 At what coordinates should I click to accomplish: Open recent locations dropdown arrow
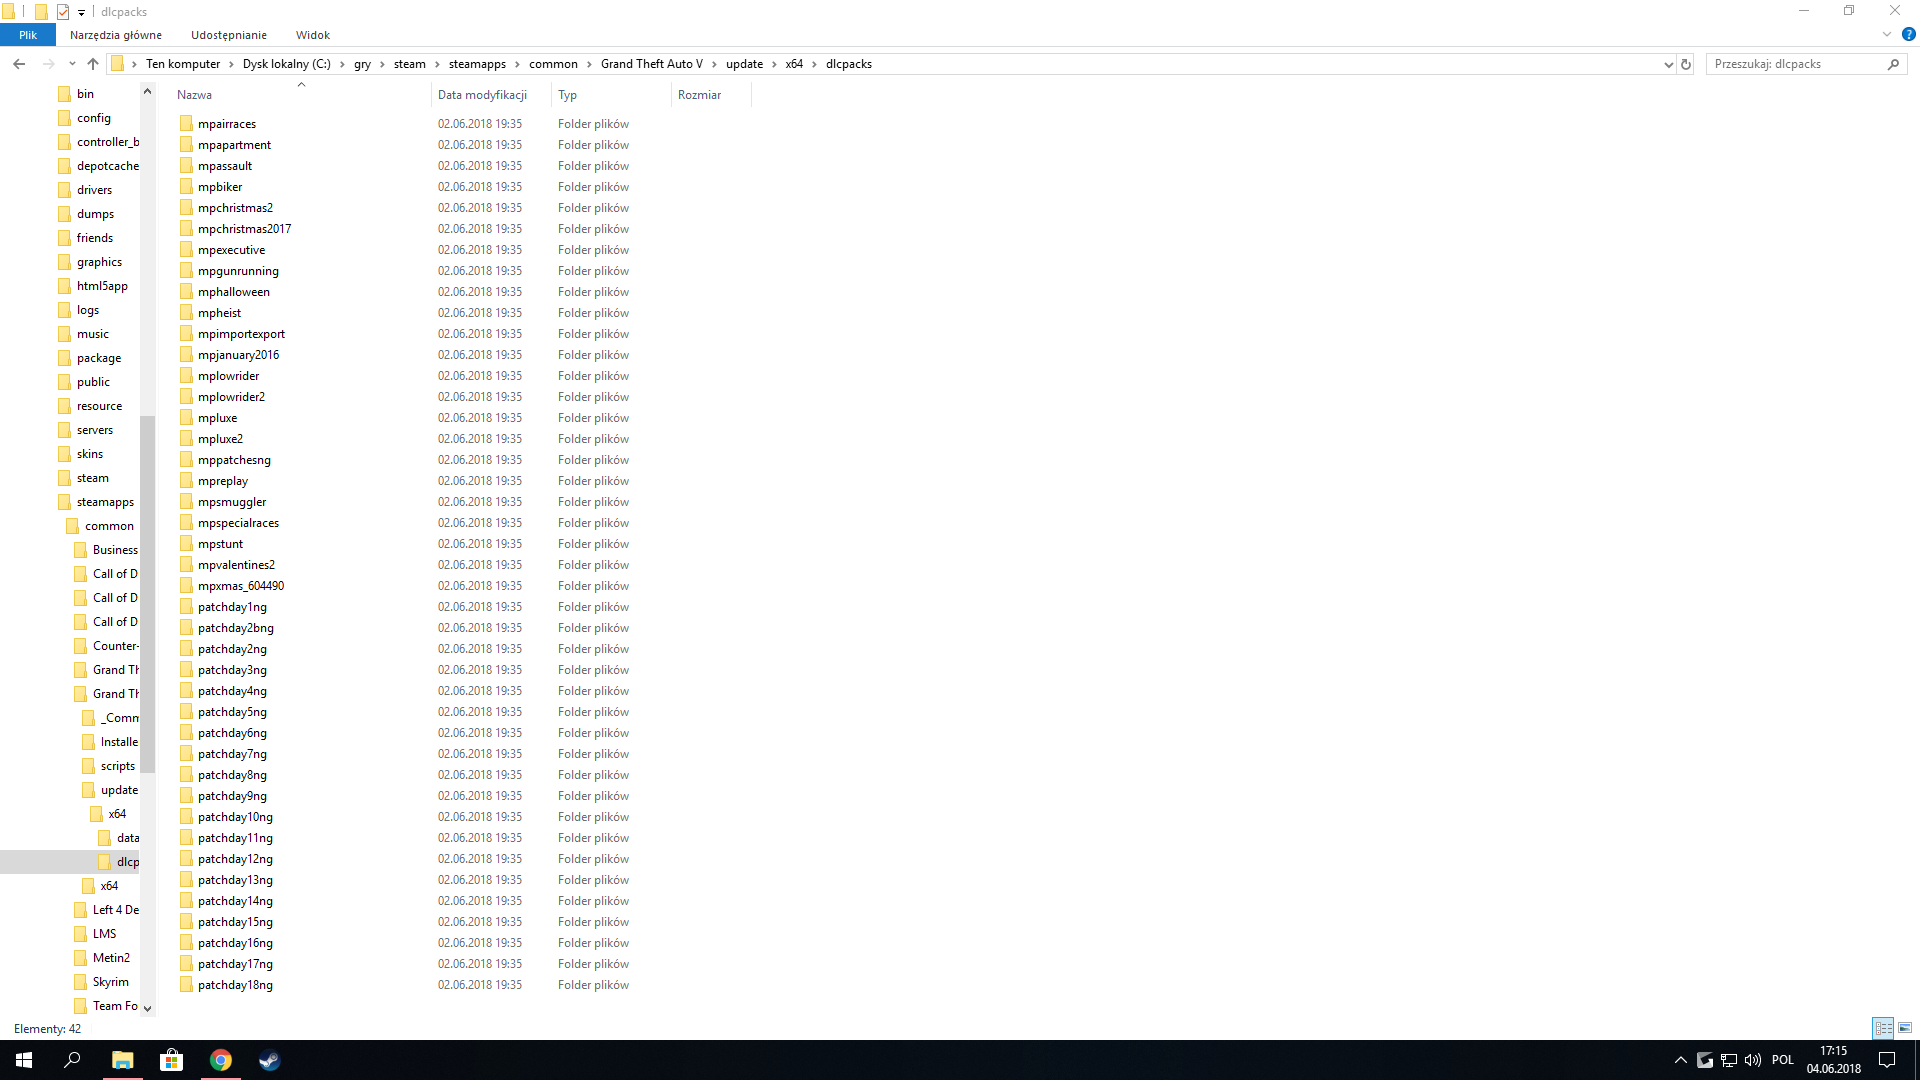(x=72, y=64)
